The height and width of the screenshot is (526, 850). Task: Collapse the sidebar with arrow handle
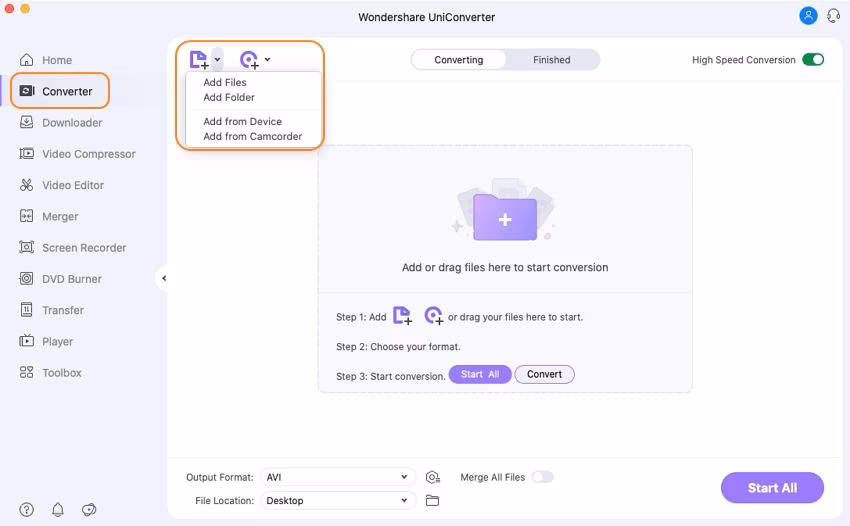coord(163,278)
